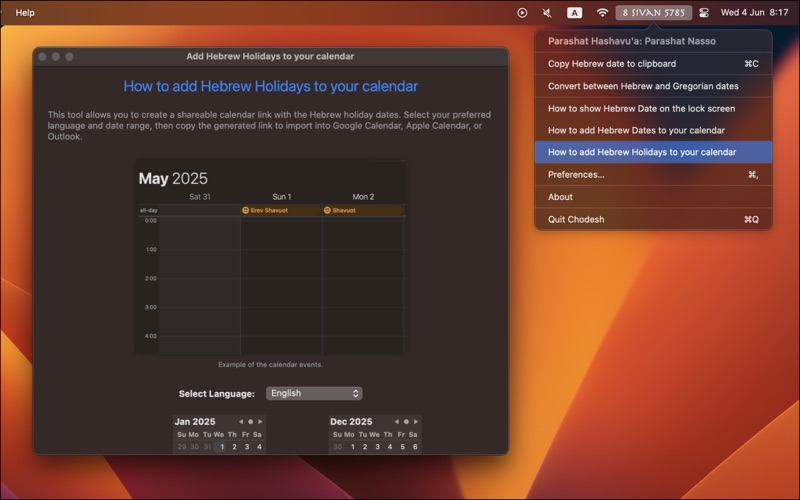
Task: Click the blue How to add Hebrew Holidays heading
Action: click(270, 86)
